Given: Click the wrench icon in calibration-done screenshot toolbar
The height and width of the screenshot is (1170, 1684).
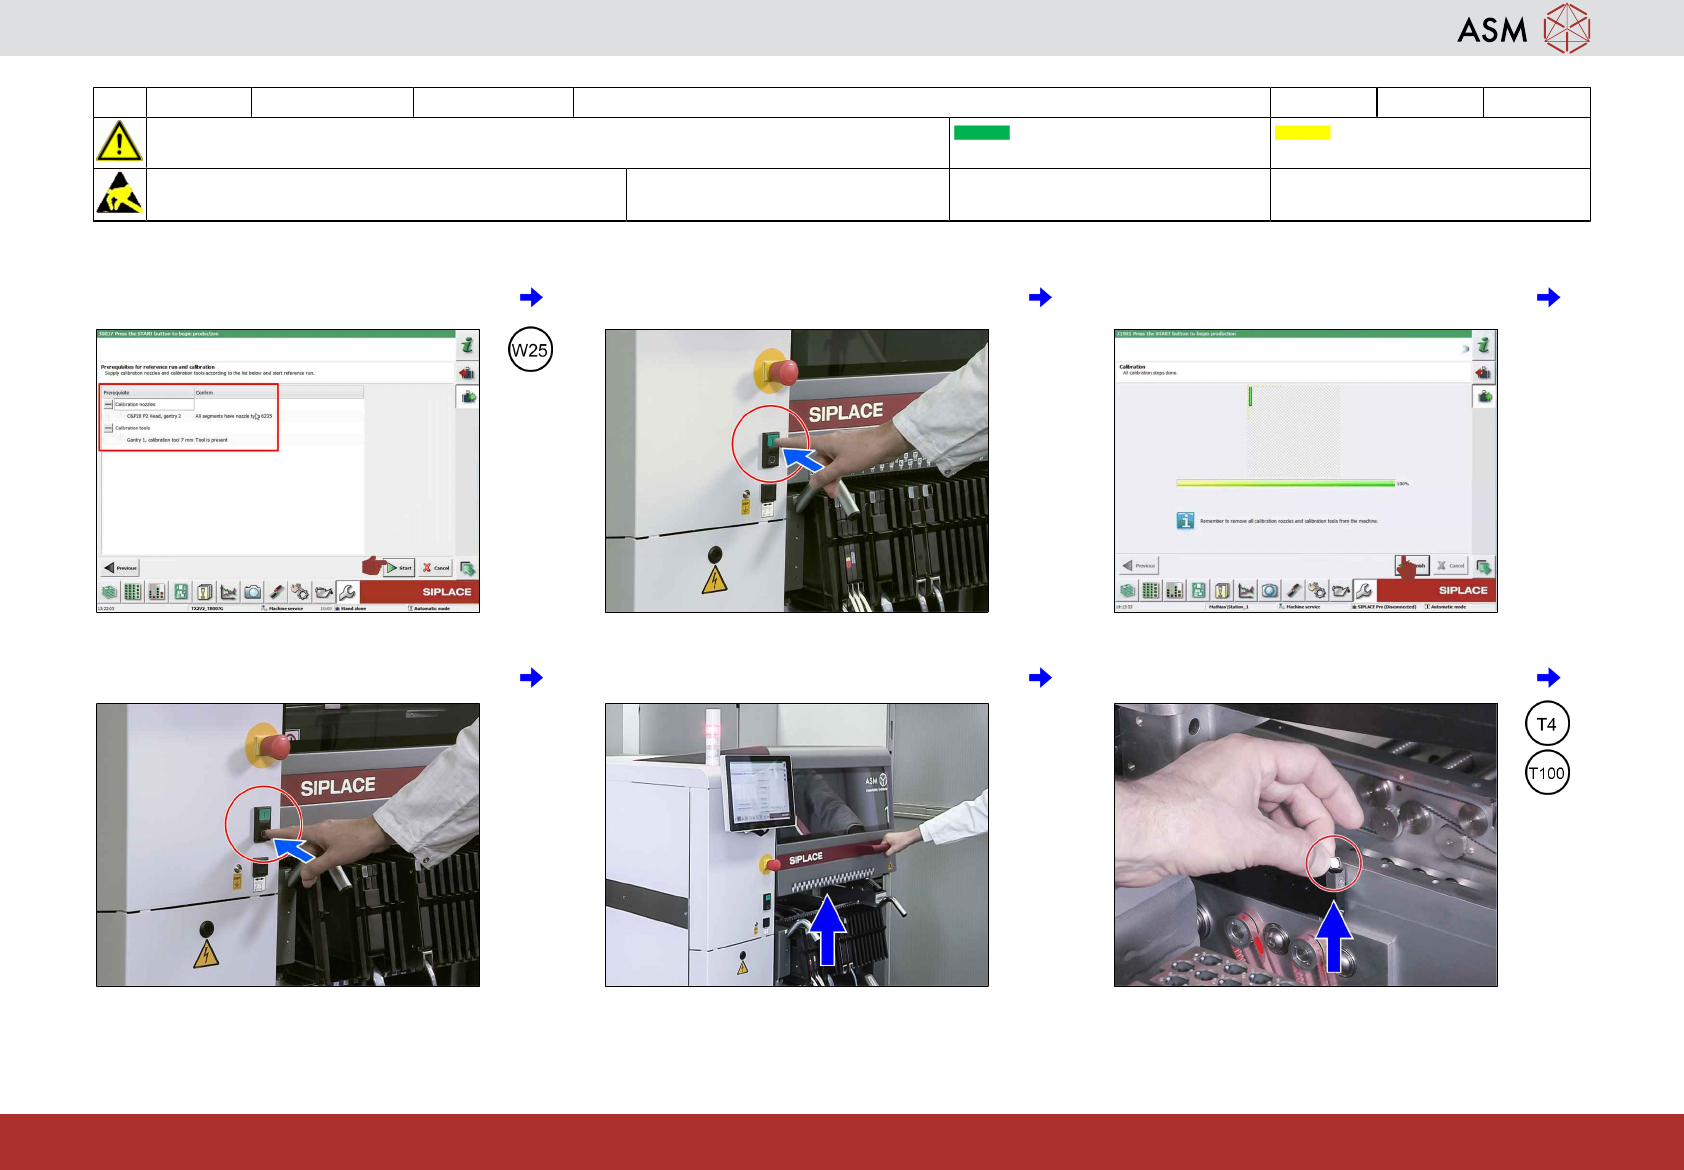Looking at the screenshot, I should [x=1364, y=590].
